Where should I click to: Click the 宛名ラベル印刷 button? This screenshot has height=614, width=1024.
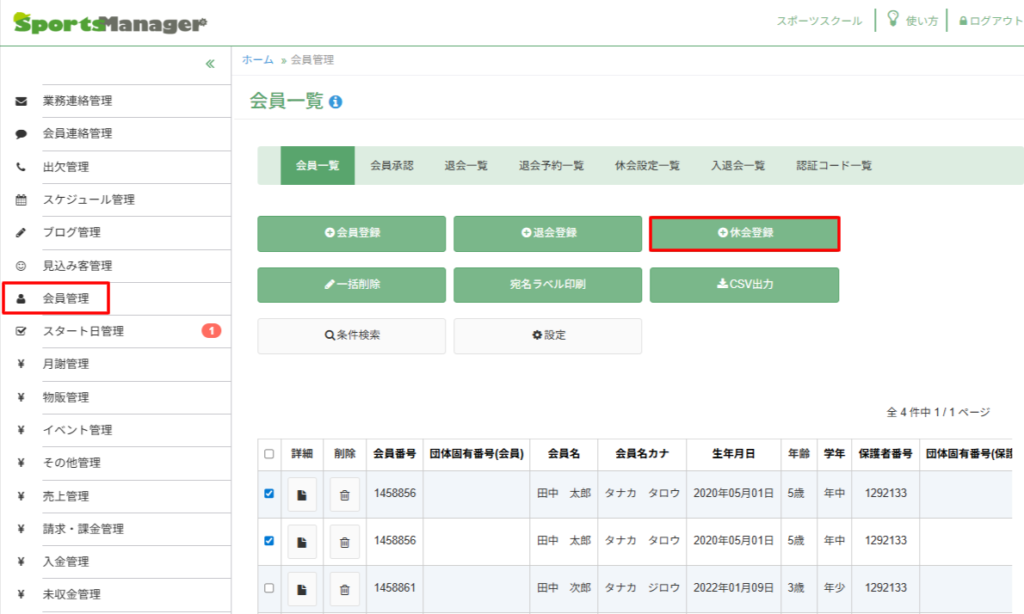pos(548,285)
